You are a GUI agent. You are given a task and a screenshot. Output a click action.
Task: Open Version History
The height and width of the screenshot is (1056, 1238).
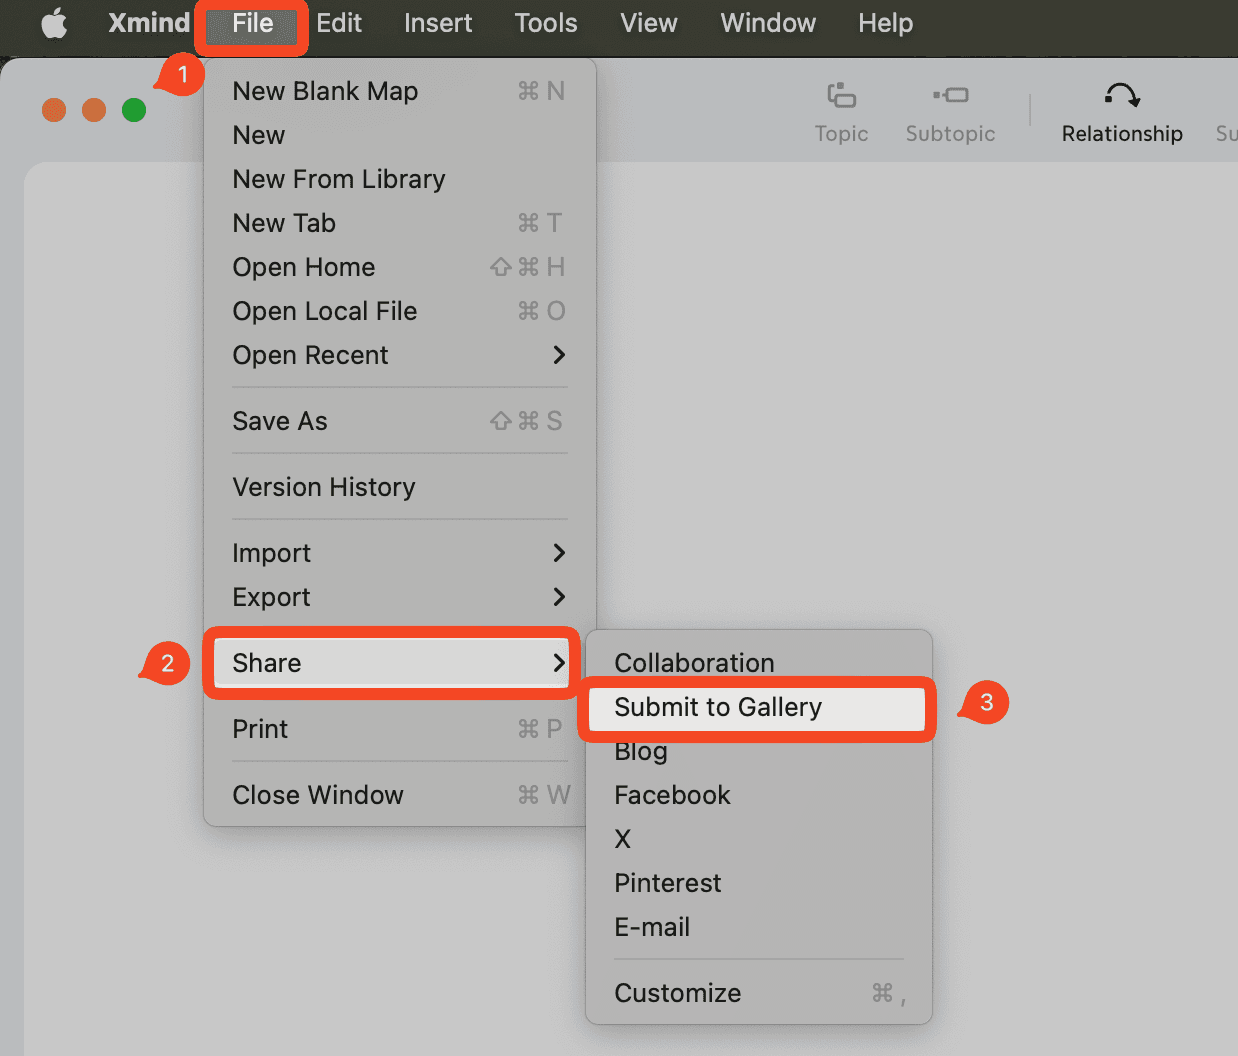coord(400,487)
